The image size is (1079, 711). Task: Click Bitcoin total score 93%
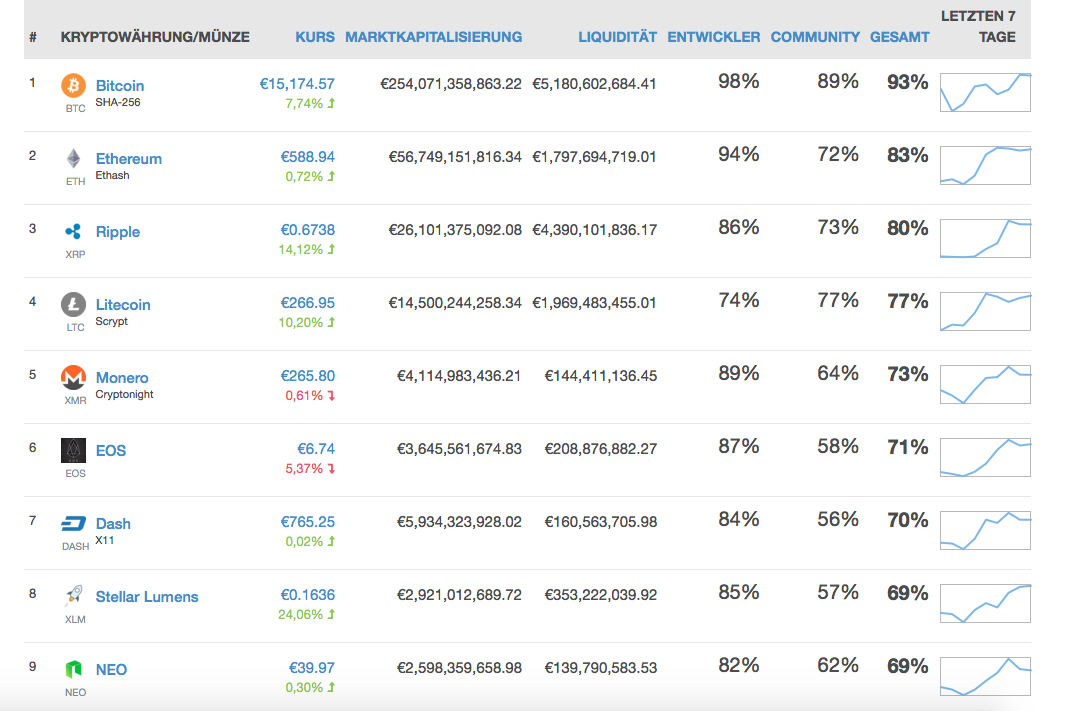click(x=908, y=82)
